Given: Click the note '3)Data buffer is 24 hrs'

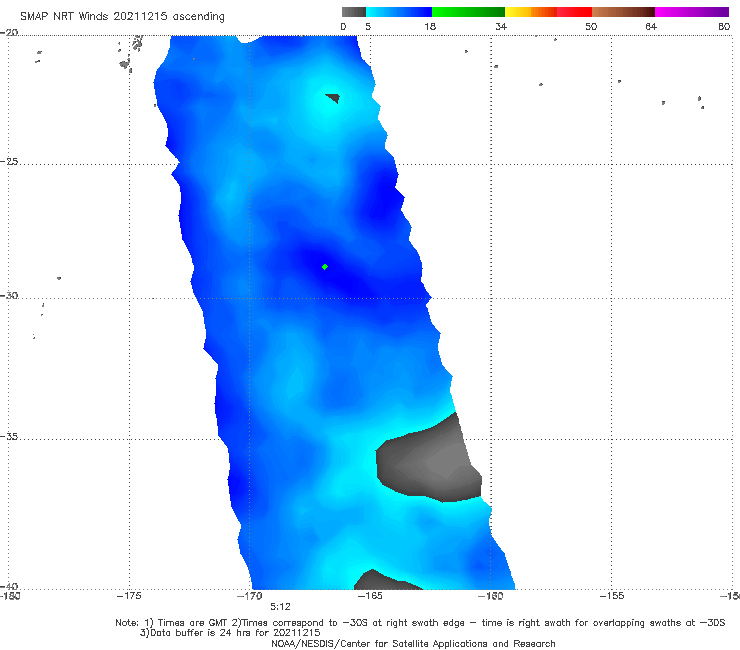Looking at the screenshot, I should (230, 633).
